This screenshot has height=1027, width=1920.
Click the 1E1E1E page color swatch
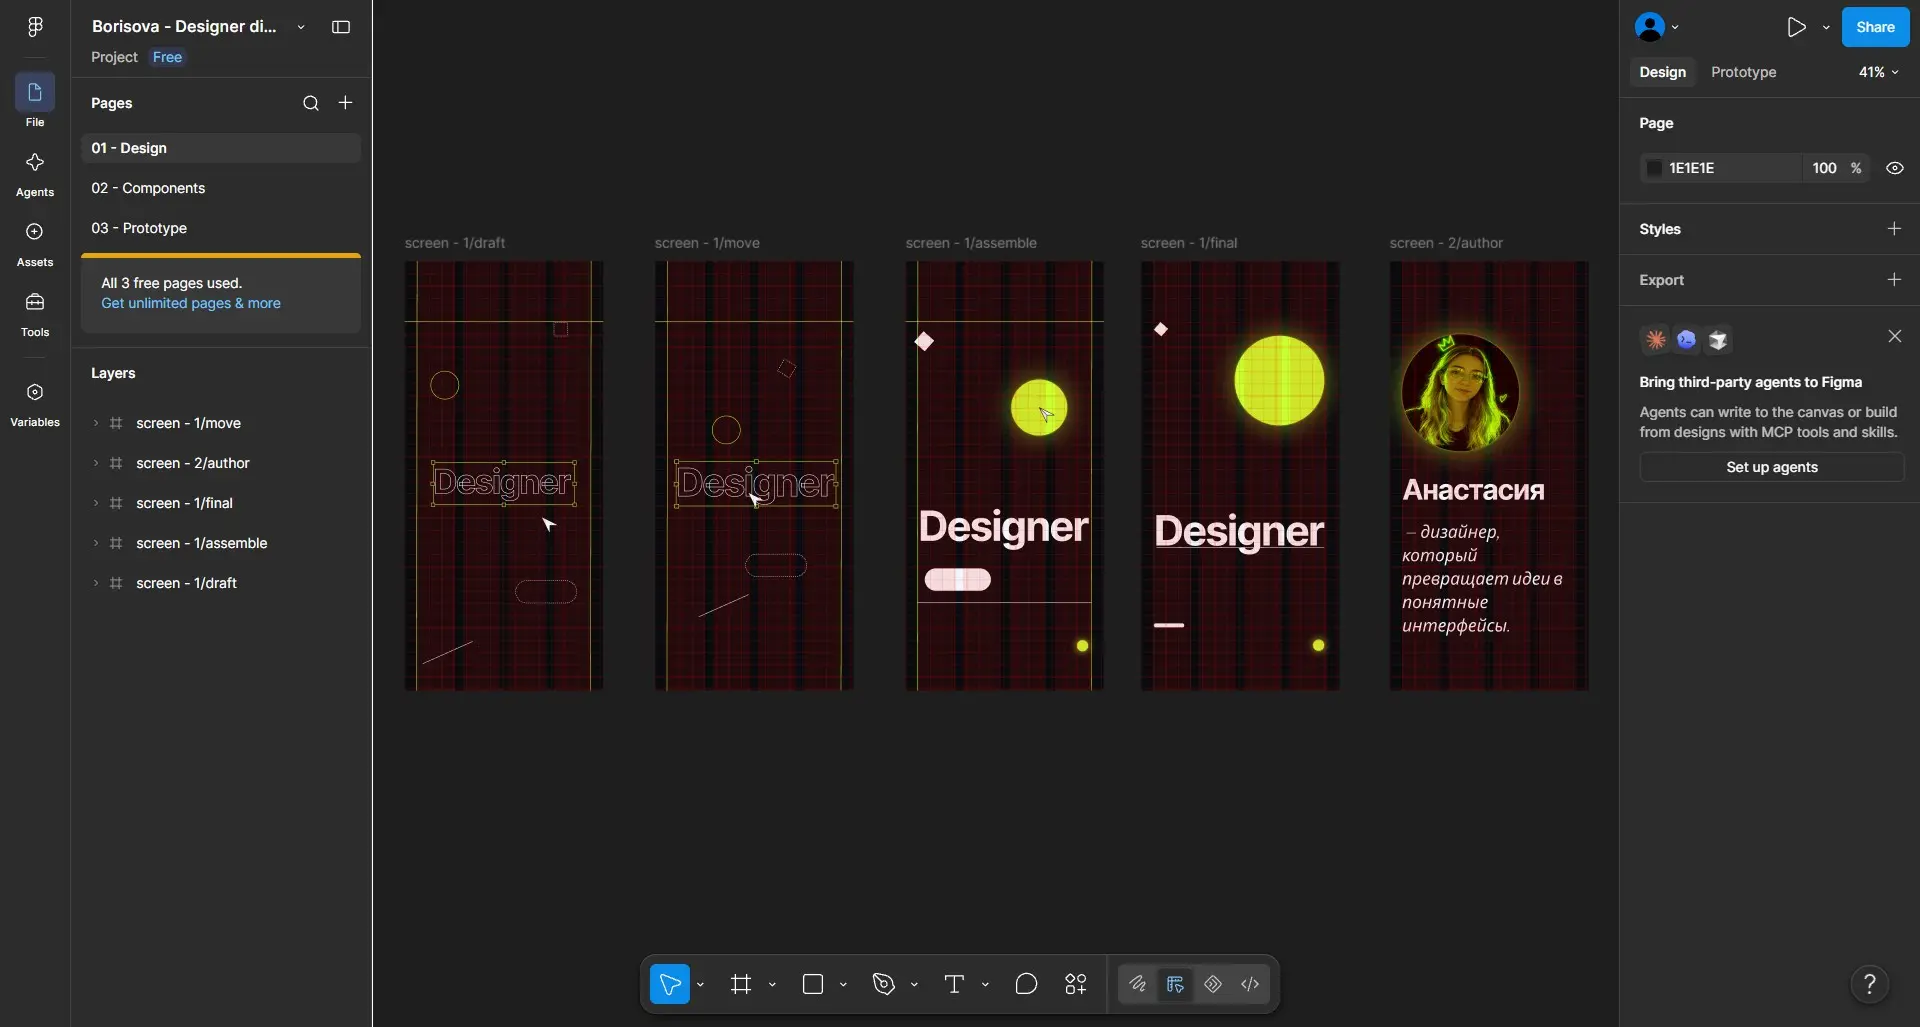[1654, 168]
